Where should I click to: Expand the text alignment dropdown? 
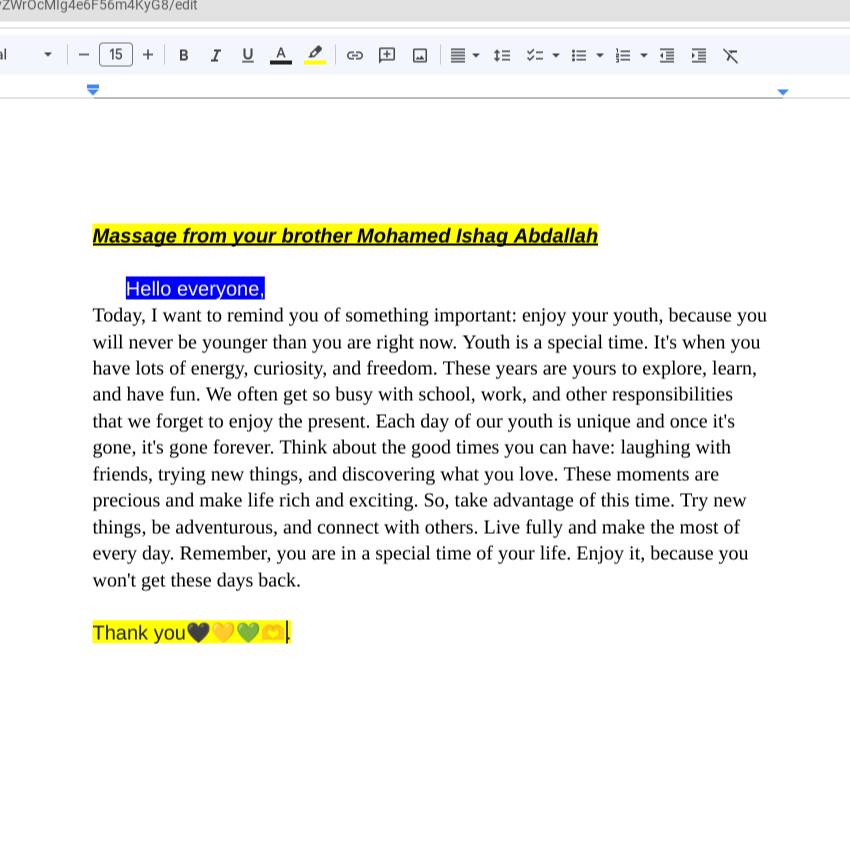tap(476, 55)
